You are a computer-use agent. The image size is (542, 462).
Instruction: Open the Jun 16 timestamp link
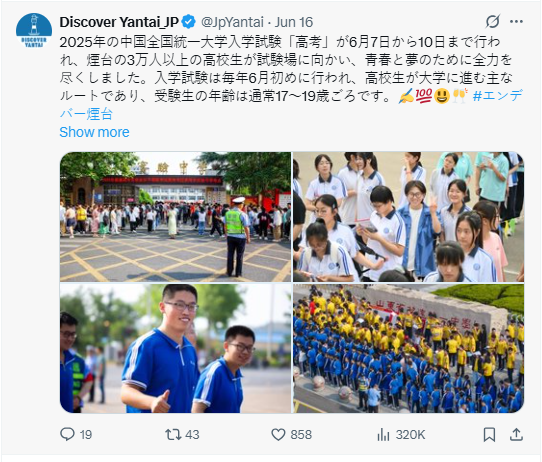point(294,22)
